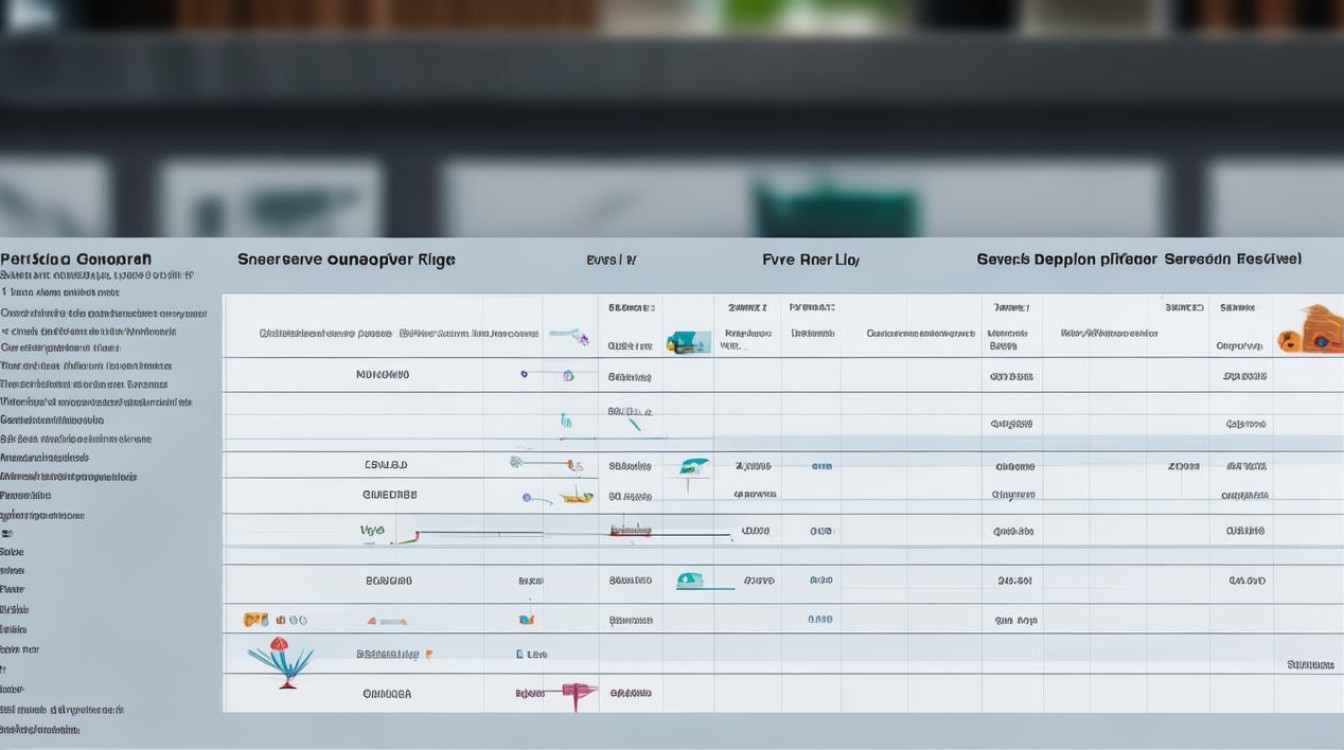This screenshot has width=1344, height=750.
Task: Click the orange cabinet icon in table header
Action: click(1310, 330)
